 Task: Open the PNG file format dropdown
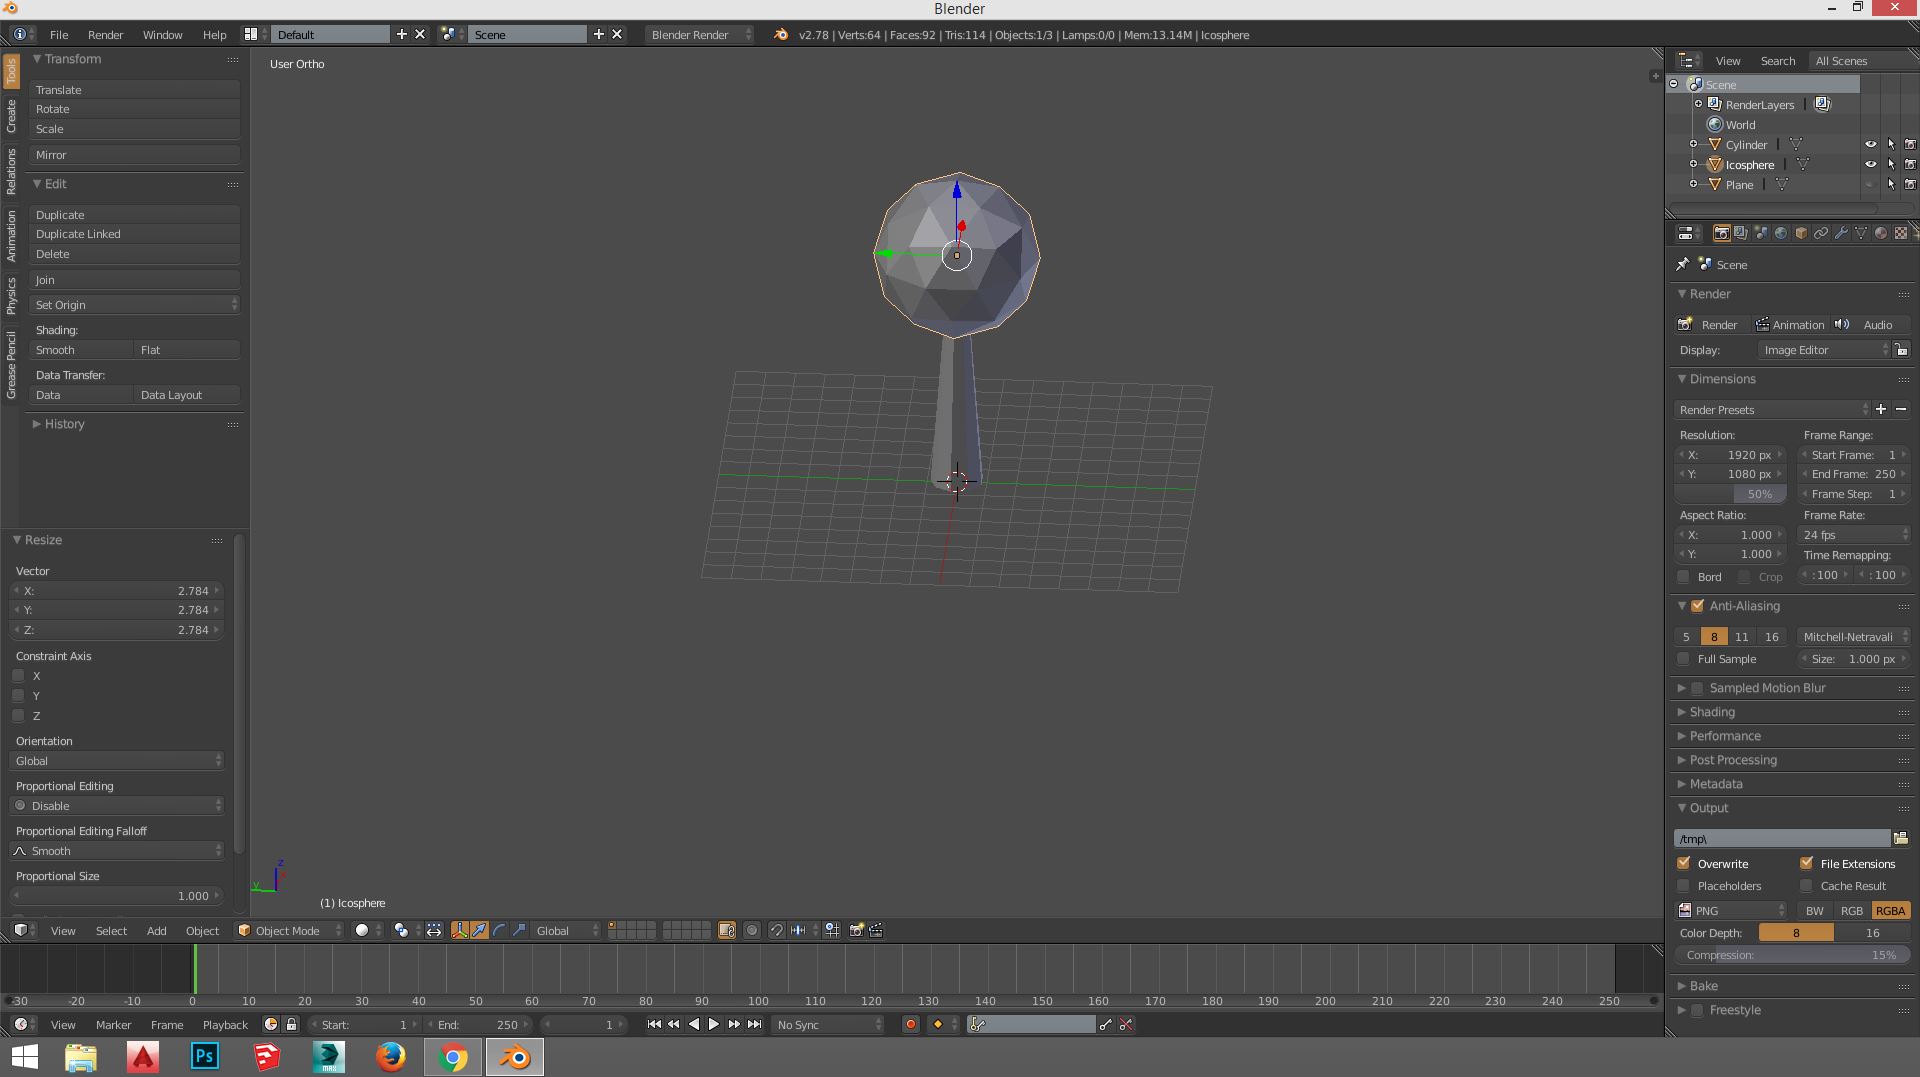click(1731, 910)
